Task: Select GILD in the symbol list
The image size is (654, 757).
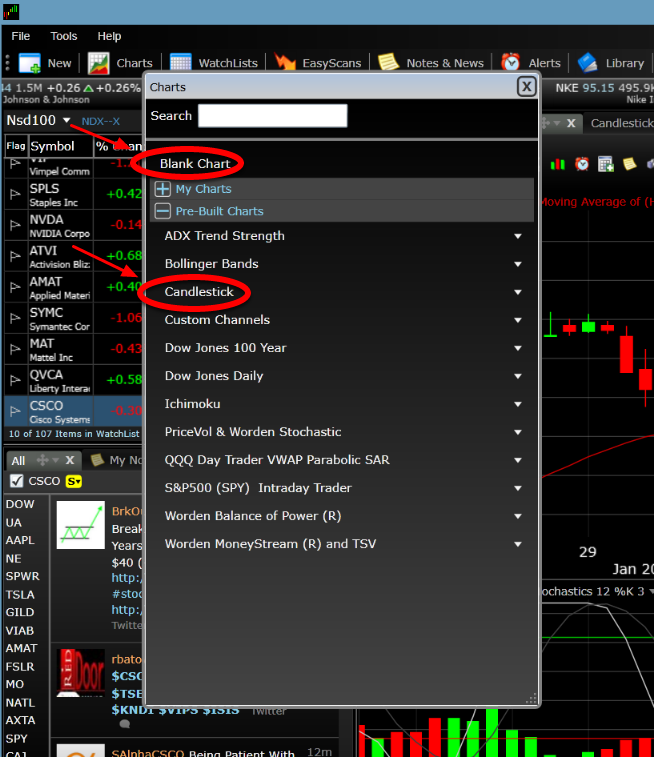Action: click(20, 612)
